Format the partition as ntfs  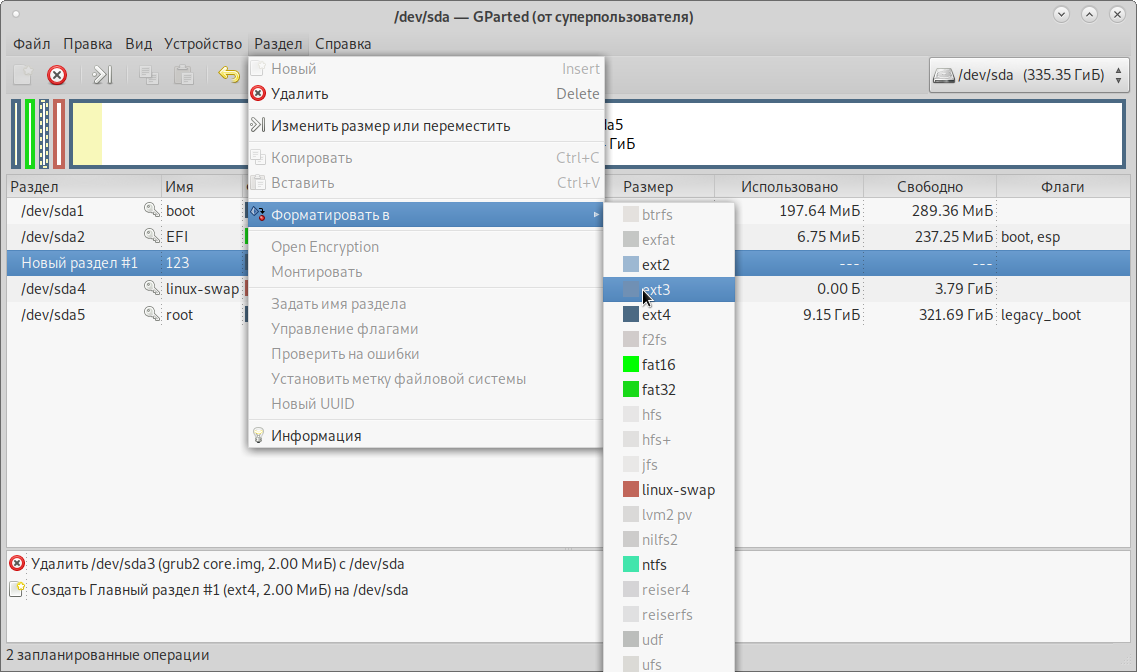669,565
